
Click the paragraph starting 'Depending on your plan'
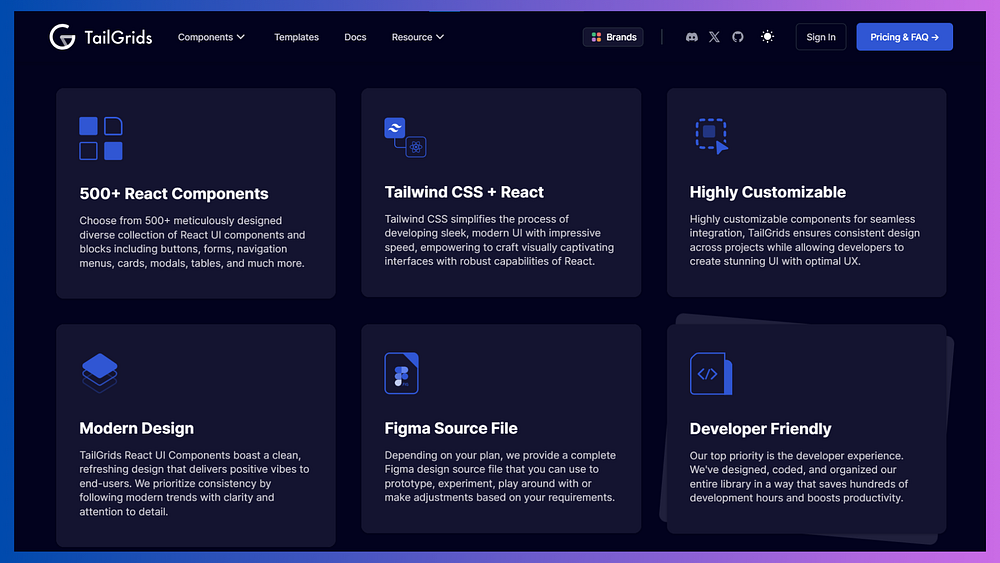(x=500, y=476)
